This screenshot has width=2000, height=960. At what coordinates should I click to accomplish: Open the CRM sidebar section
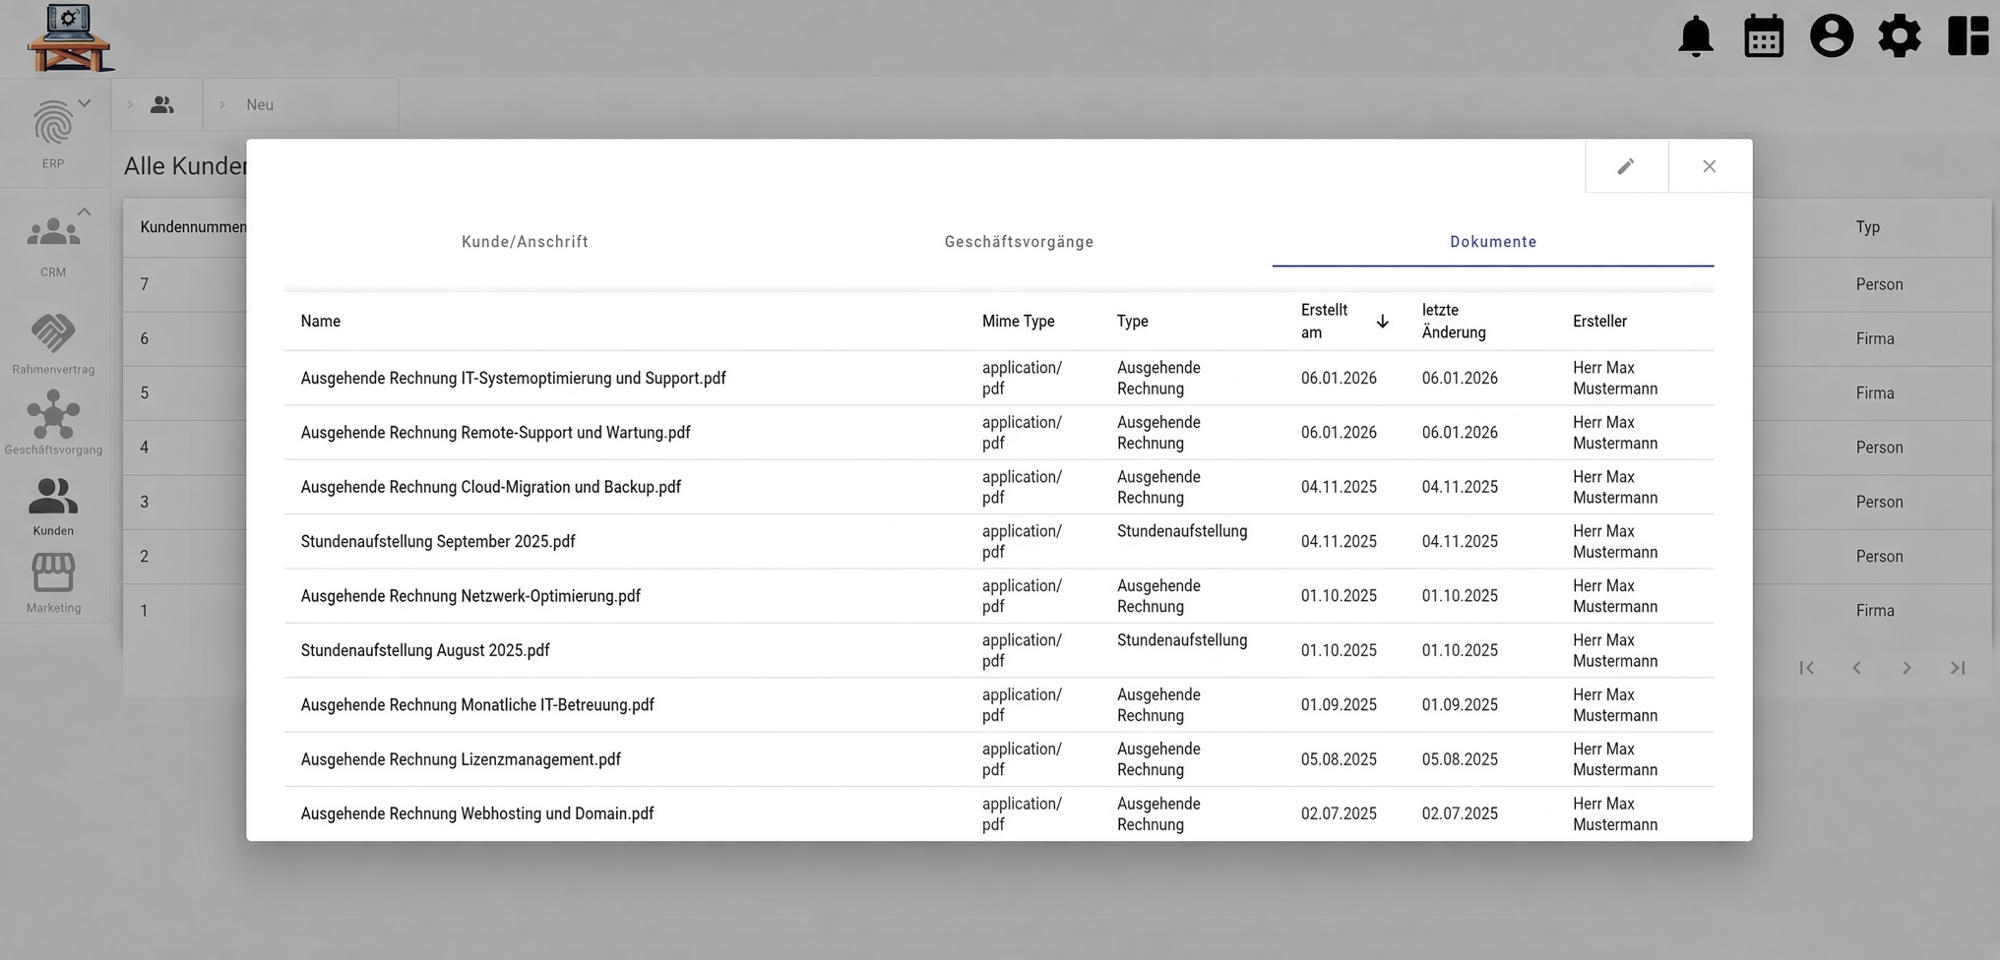(x=53, y=246)
